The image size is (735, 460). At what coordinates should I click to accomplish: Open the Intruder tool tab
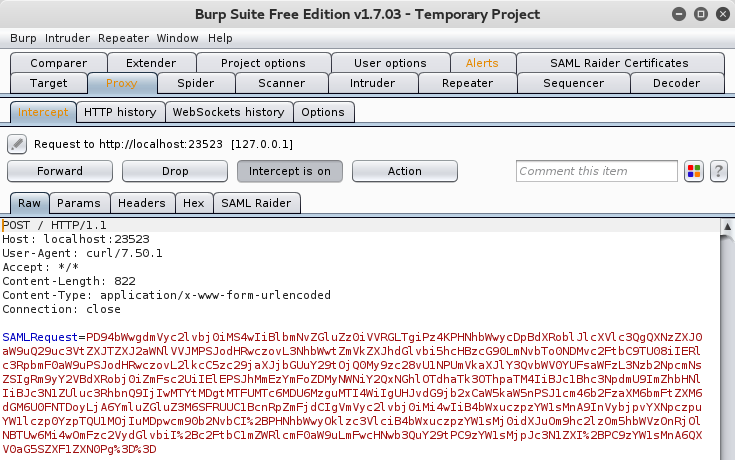[372, 83]
